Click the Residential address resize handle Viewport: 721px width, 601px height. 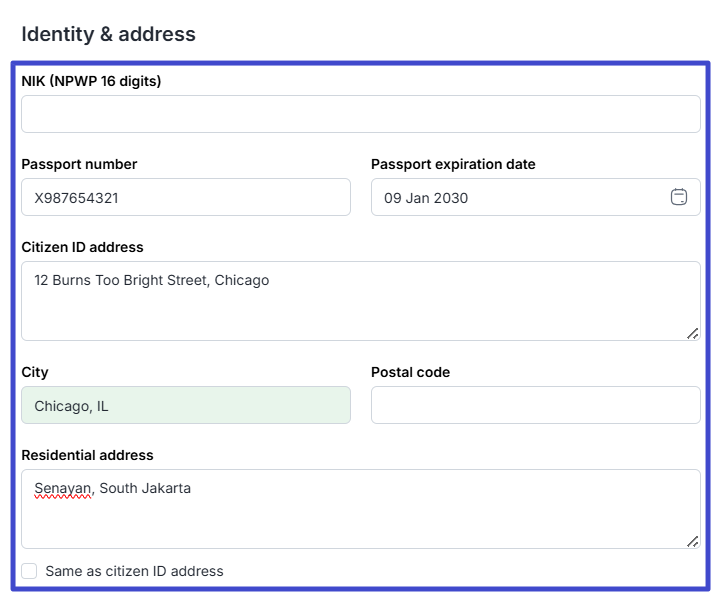tap(692, 541)
